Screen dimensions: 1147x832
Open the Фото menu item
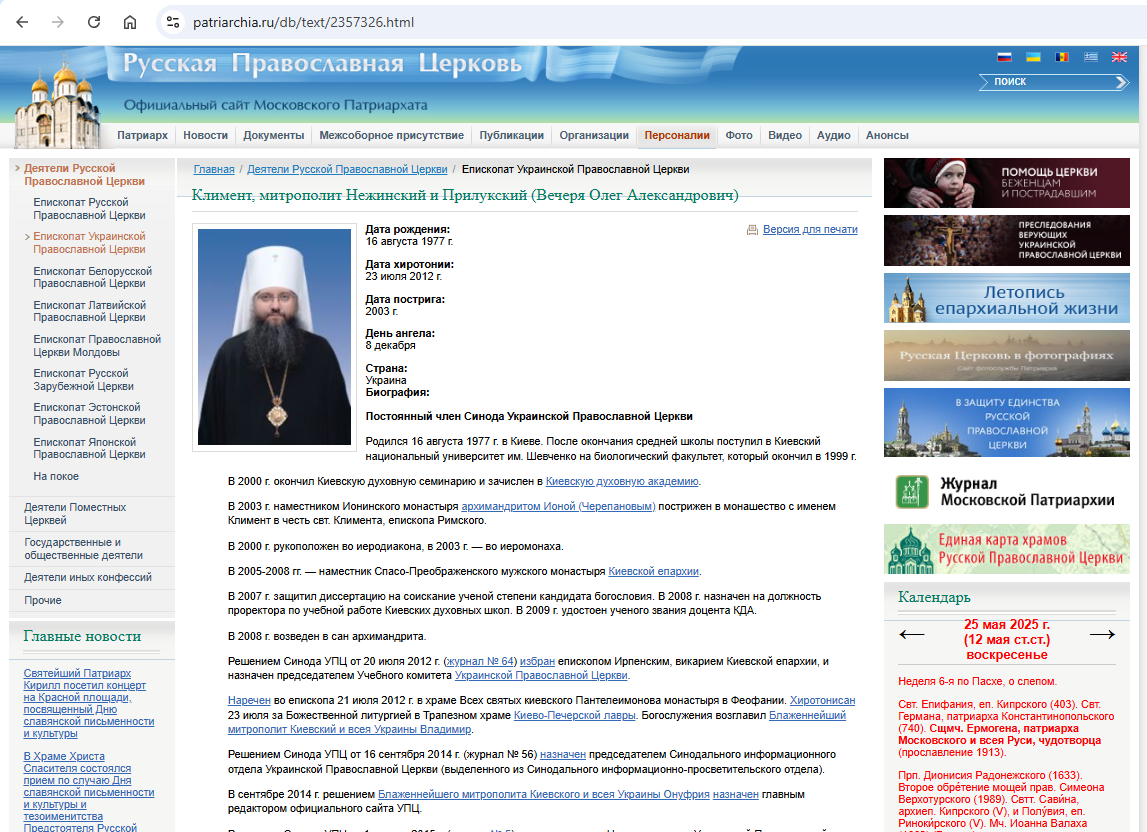739,135
